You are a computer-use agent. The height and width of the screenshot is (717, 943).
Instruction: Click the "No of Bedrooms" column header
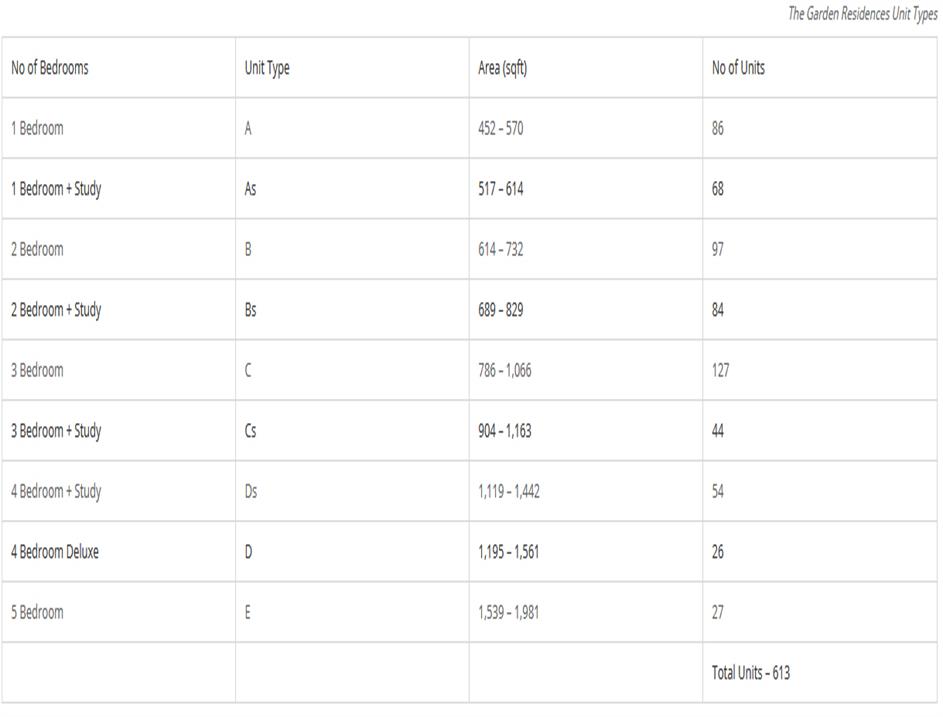click(50, 68)
